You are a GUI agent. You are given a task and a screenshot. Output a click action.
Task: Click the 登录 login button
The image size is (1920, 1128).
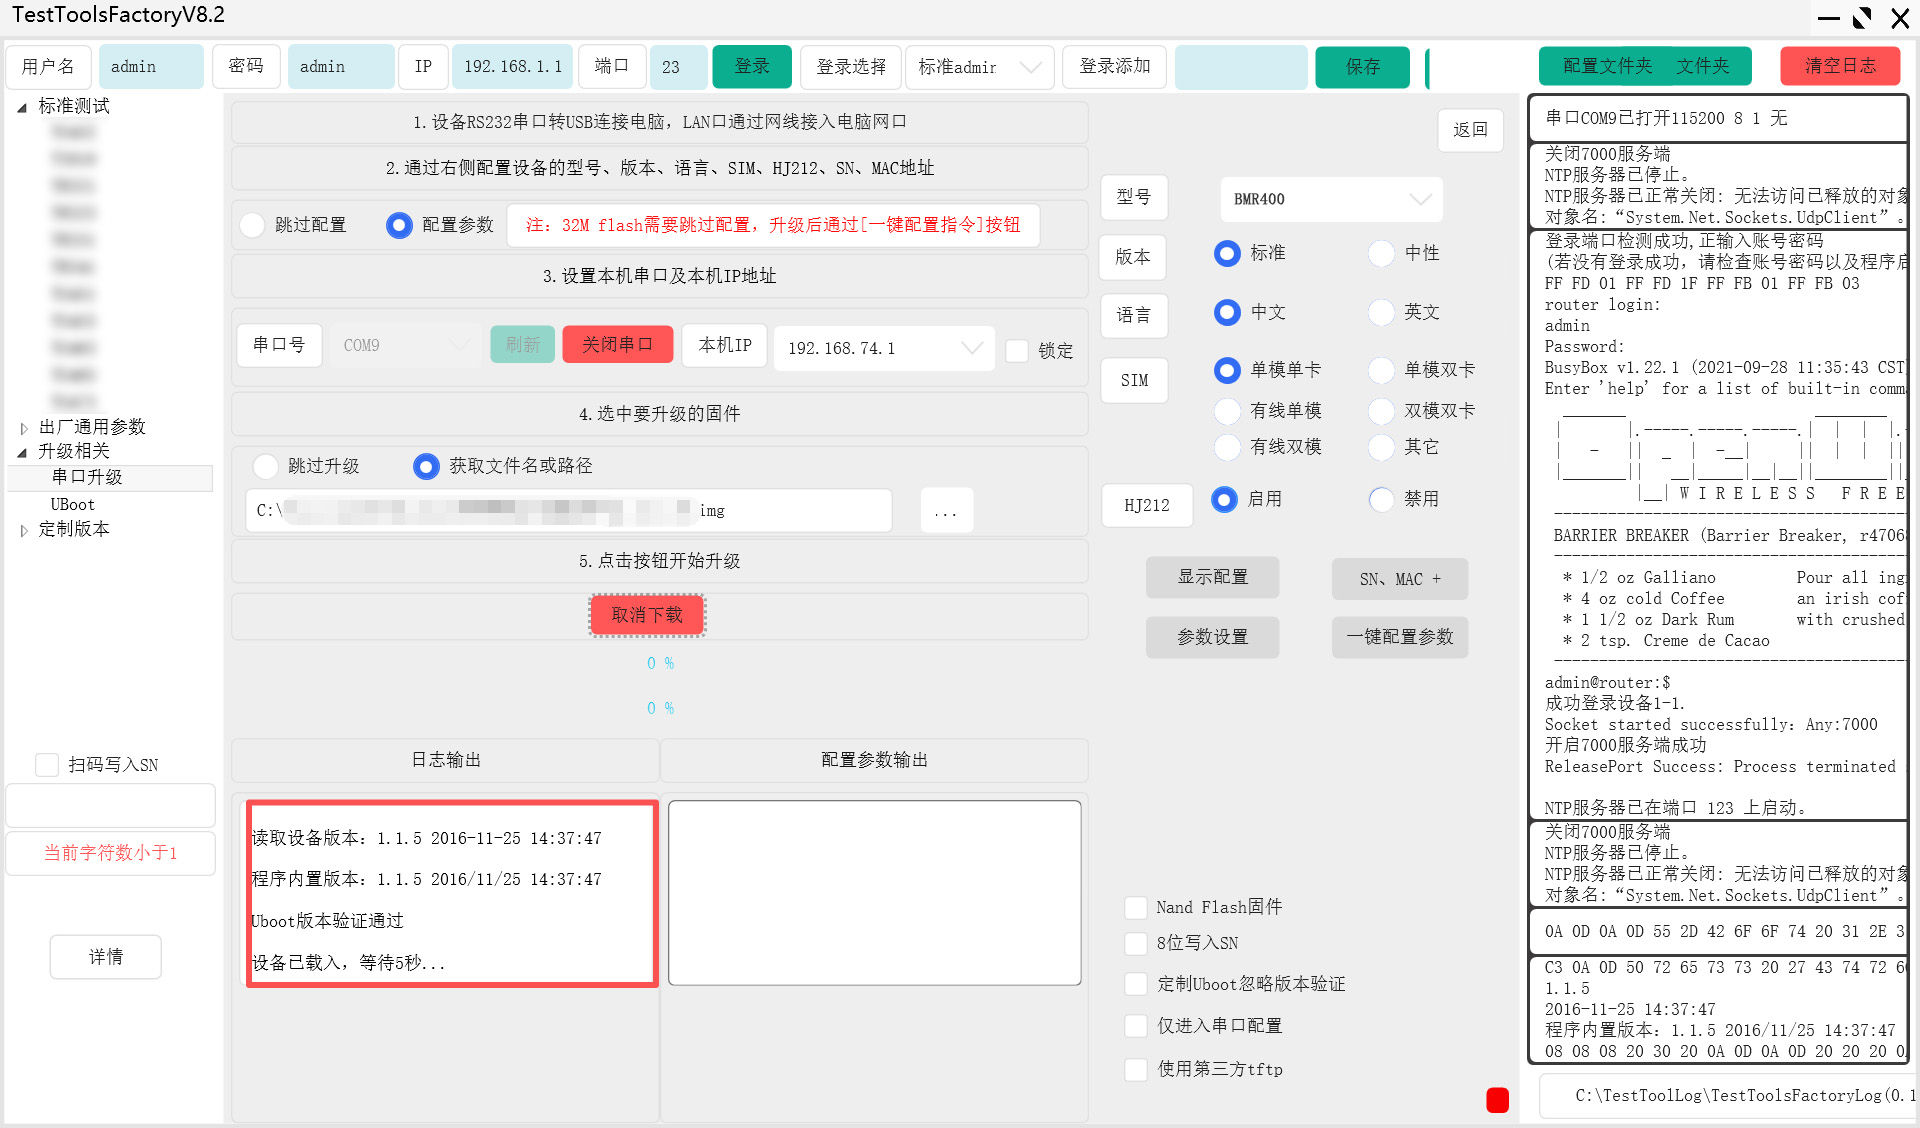[x=751, y=66]
